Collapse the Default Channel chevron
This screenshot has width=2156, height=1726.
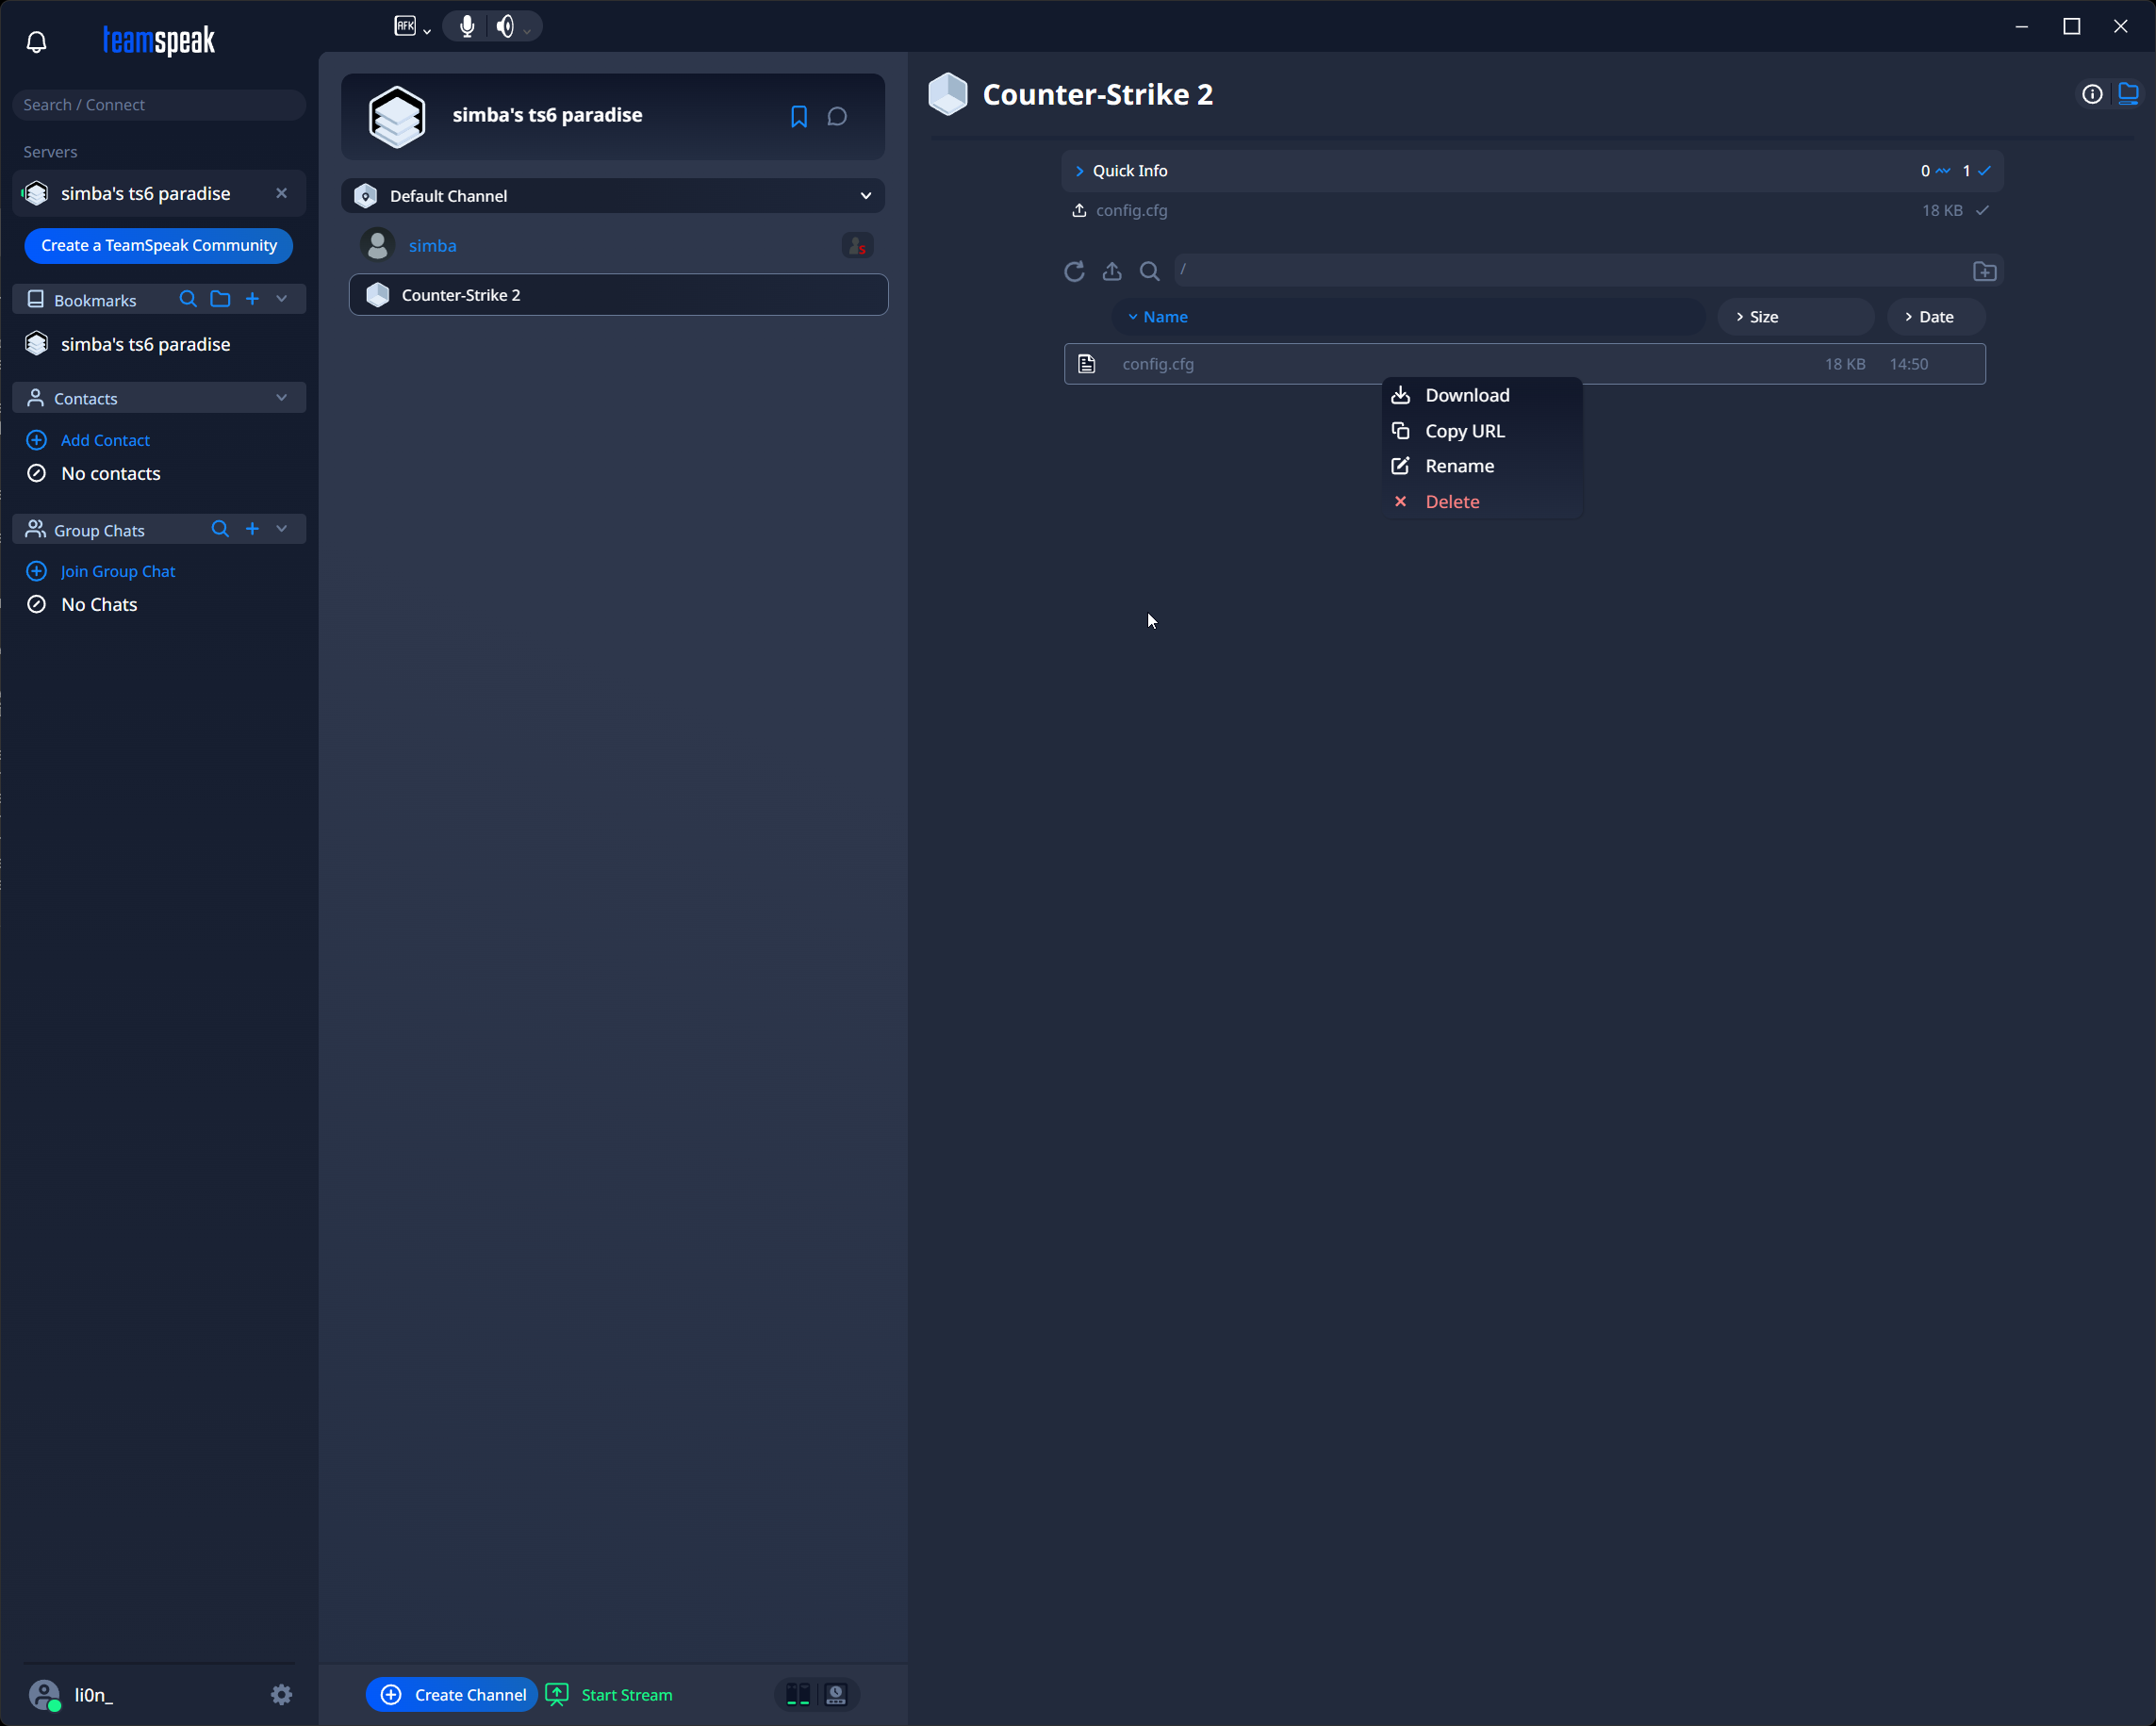click(x=866, y=196)
